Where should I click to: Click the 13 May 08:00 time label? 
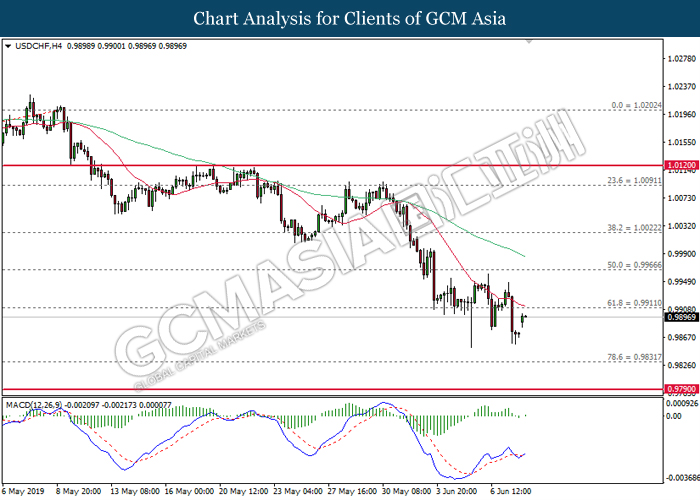coord(134,491)
